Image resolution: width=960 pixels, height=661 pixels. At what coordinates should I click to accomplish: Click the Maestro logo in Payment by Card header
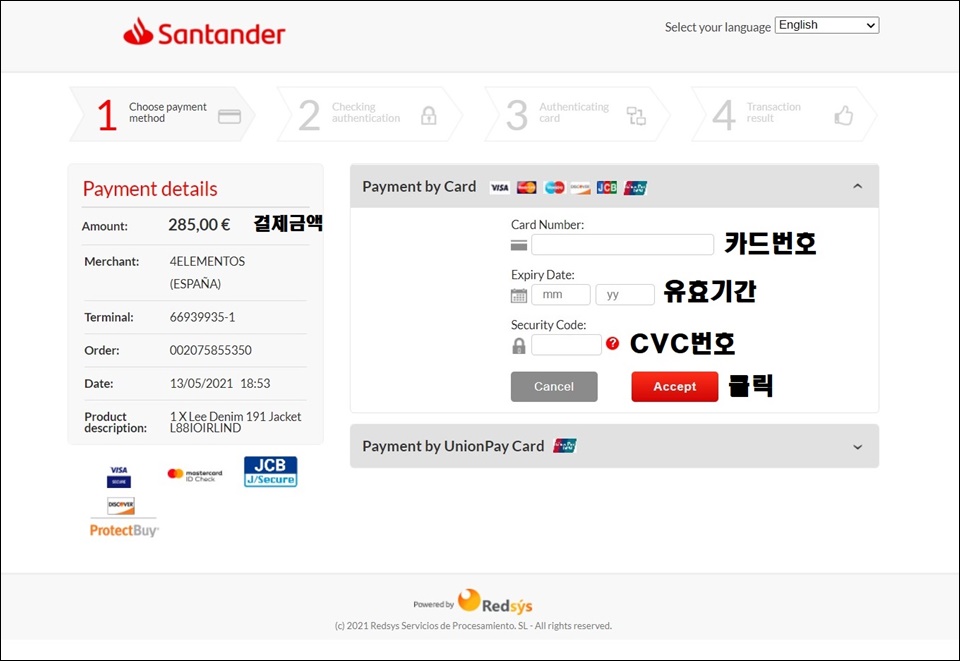[x=554, y=187]
